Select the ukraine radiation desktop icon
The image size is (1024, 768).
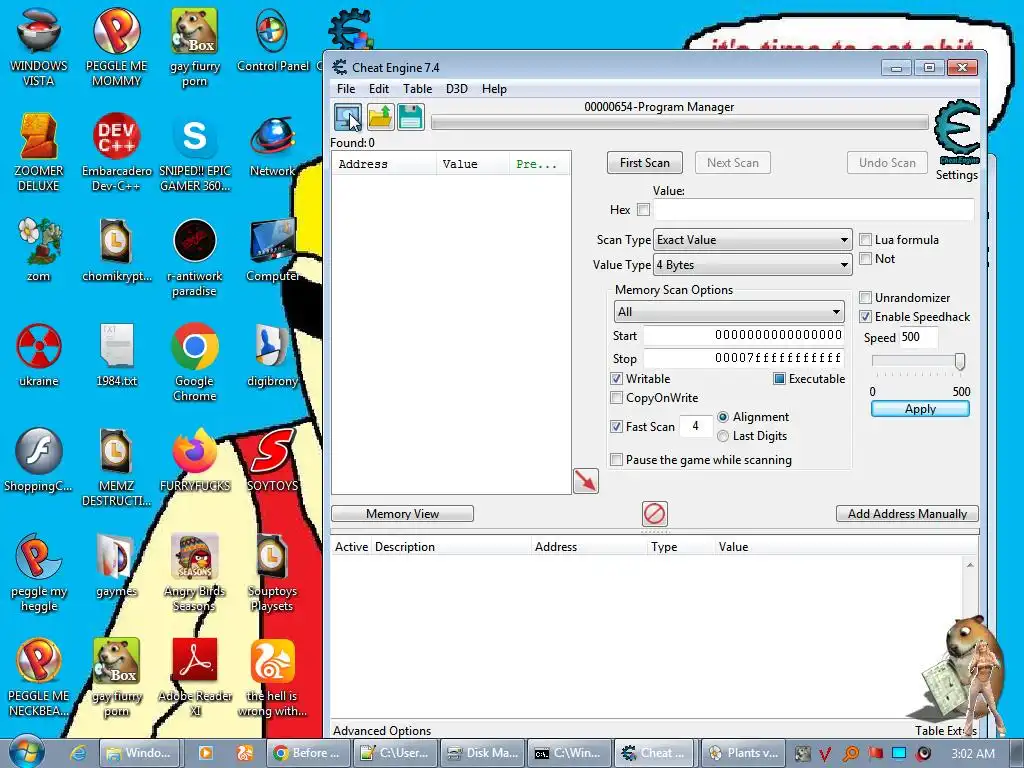point(39,356)
